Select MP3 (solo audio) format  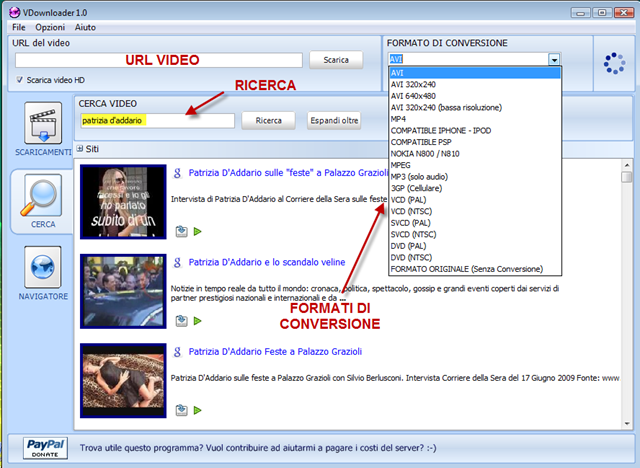pos(475,177)
